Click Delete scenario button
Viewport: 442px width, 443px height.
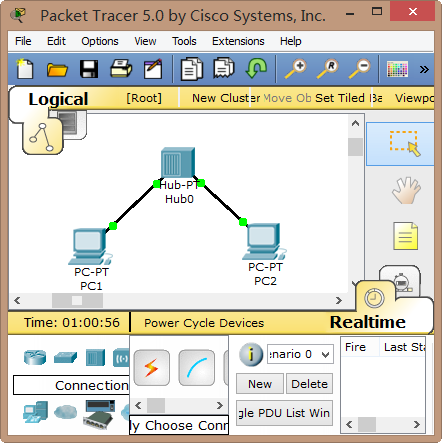point(309,384)
